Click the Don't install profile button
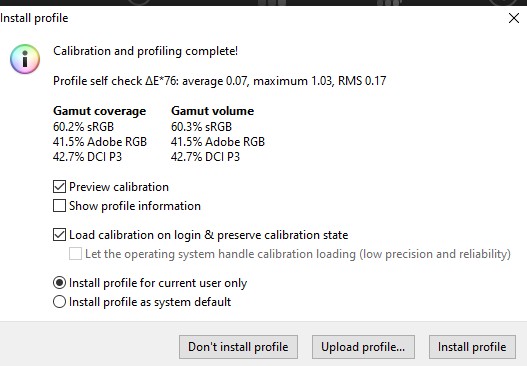 (238, 347)
